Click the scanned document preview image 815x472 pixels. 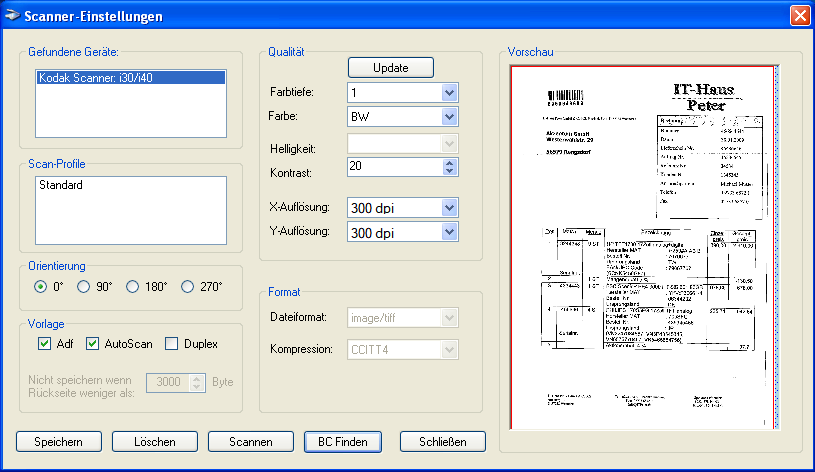[645, 247]
